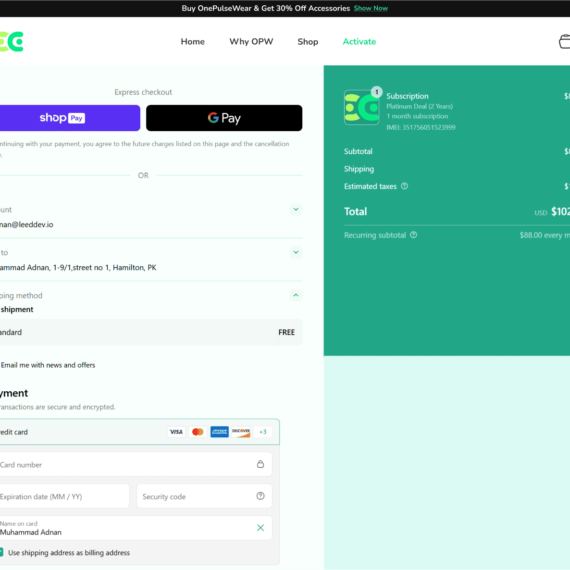Focus the Security code field

click(204, 496)
